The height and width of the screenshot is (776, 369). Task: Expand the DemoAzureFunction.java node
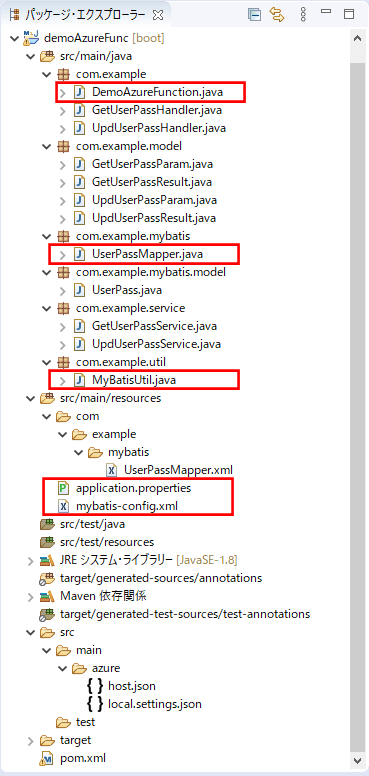click(x=63, y=92)
